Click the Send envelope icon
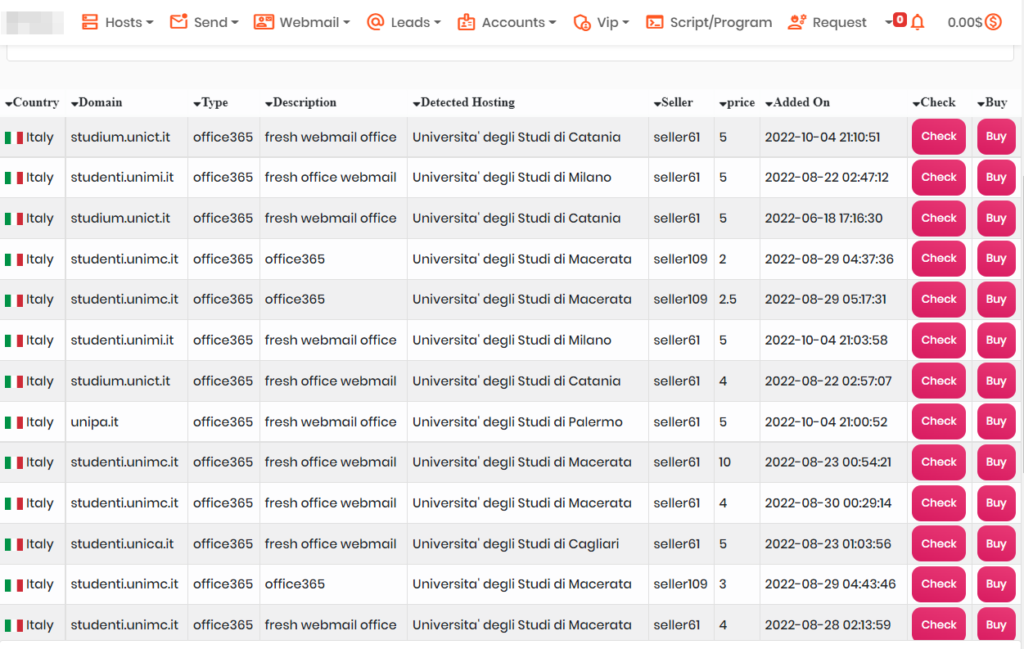Image resolution: width=1024 pixels, height=649 pixels. (x=179, y=22)
